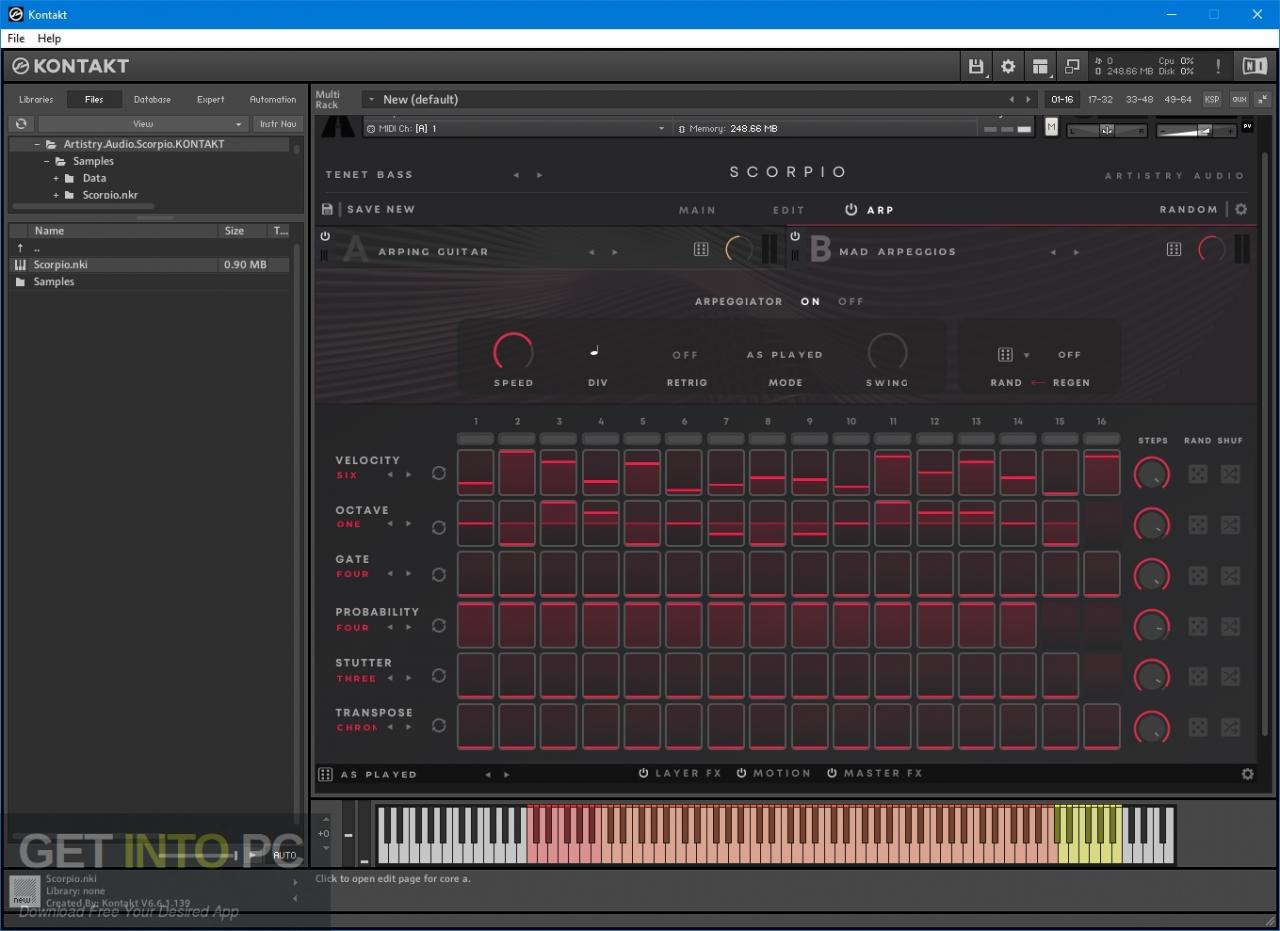Switch to the Expert tab
The height and width of the screenshot is (931, 1280).
point(210,99)
